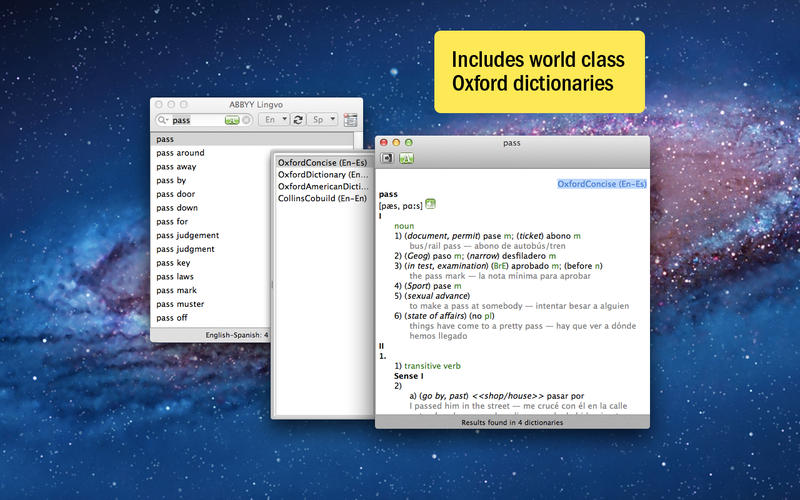Select OxfordConcise (En-Es) in the dictionary list
Image resolution: width=800 pixels, height=500 pixels.
coord(322,162)
